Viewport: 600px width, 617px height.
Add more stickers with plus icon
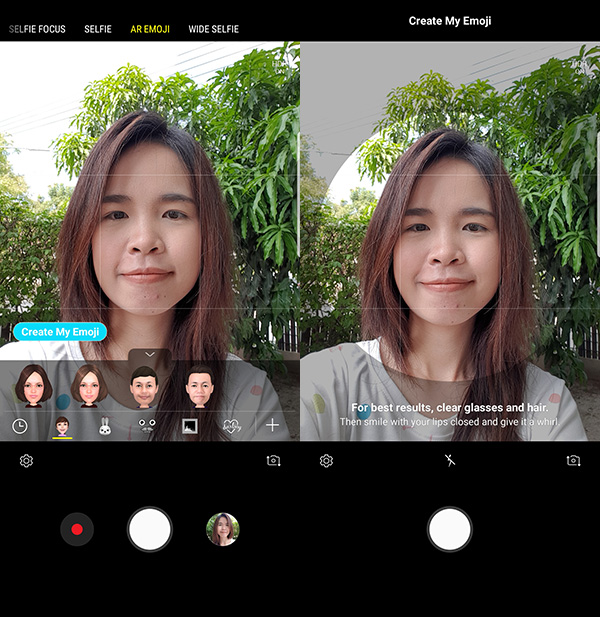(x=272, y=425)
